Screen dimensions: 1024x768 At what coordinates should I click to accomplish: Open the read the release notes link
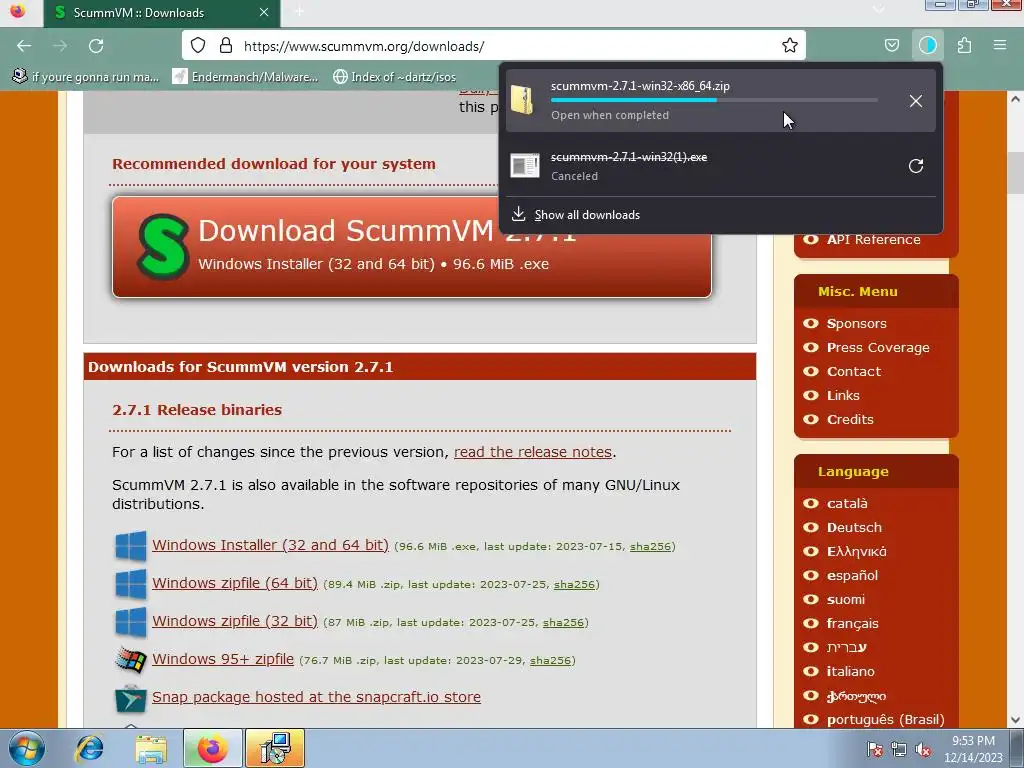pyautogui.click(x=533, y=452)
